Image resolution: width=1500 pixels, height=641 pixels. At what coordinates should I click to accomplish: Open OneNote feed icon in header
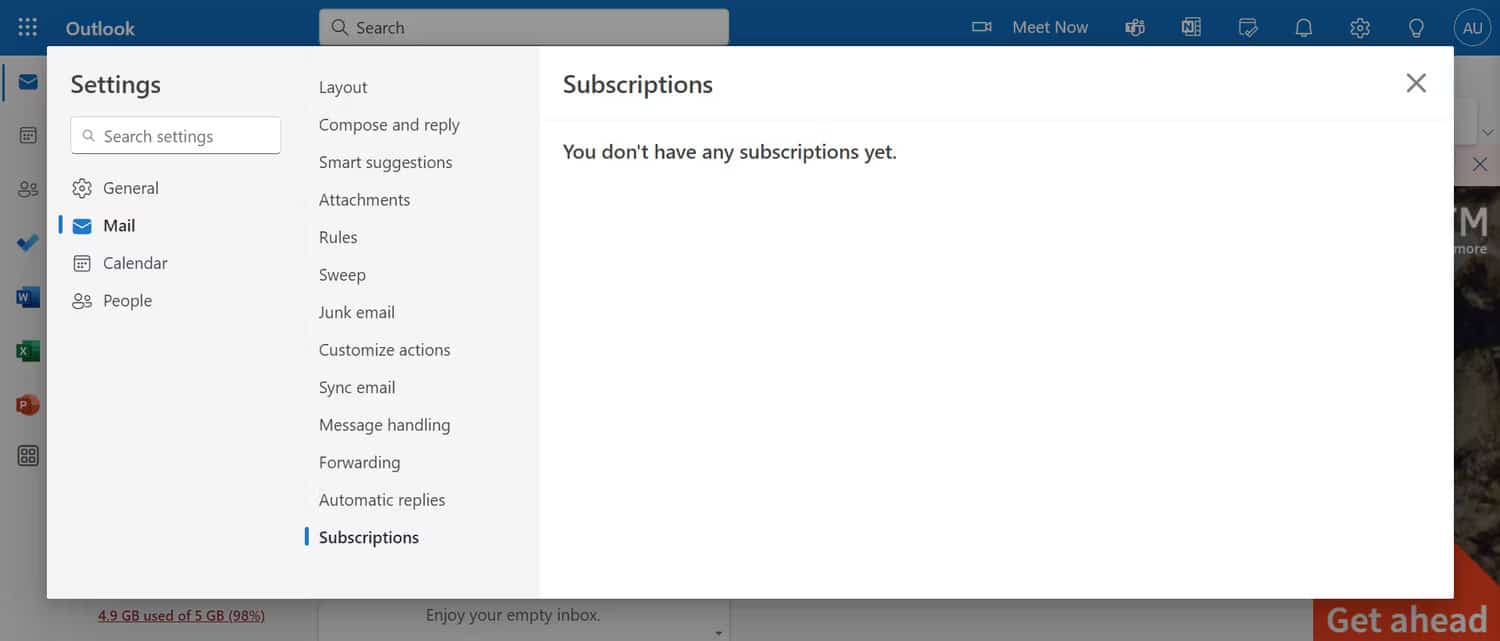pos(1191,27)
